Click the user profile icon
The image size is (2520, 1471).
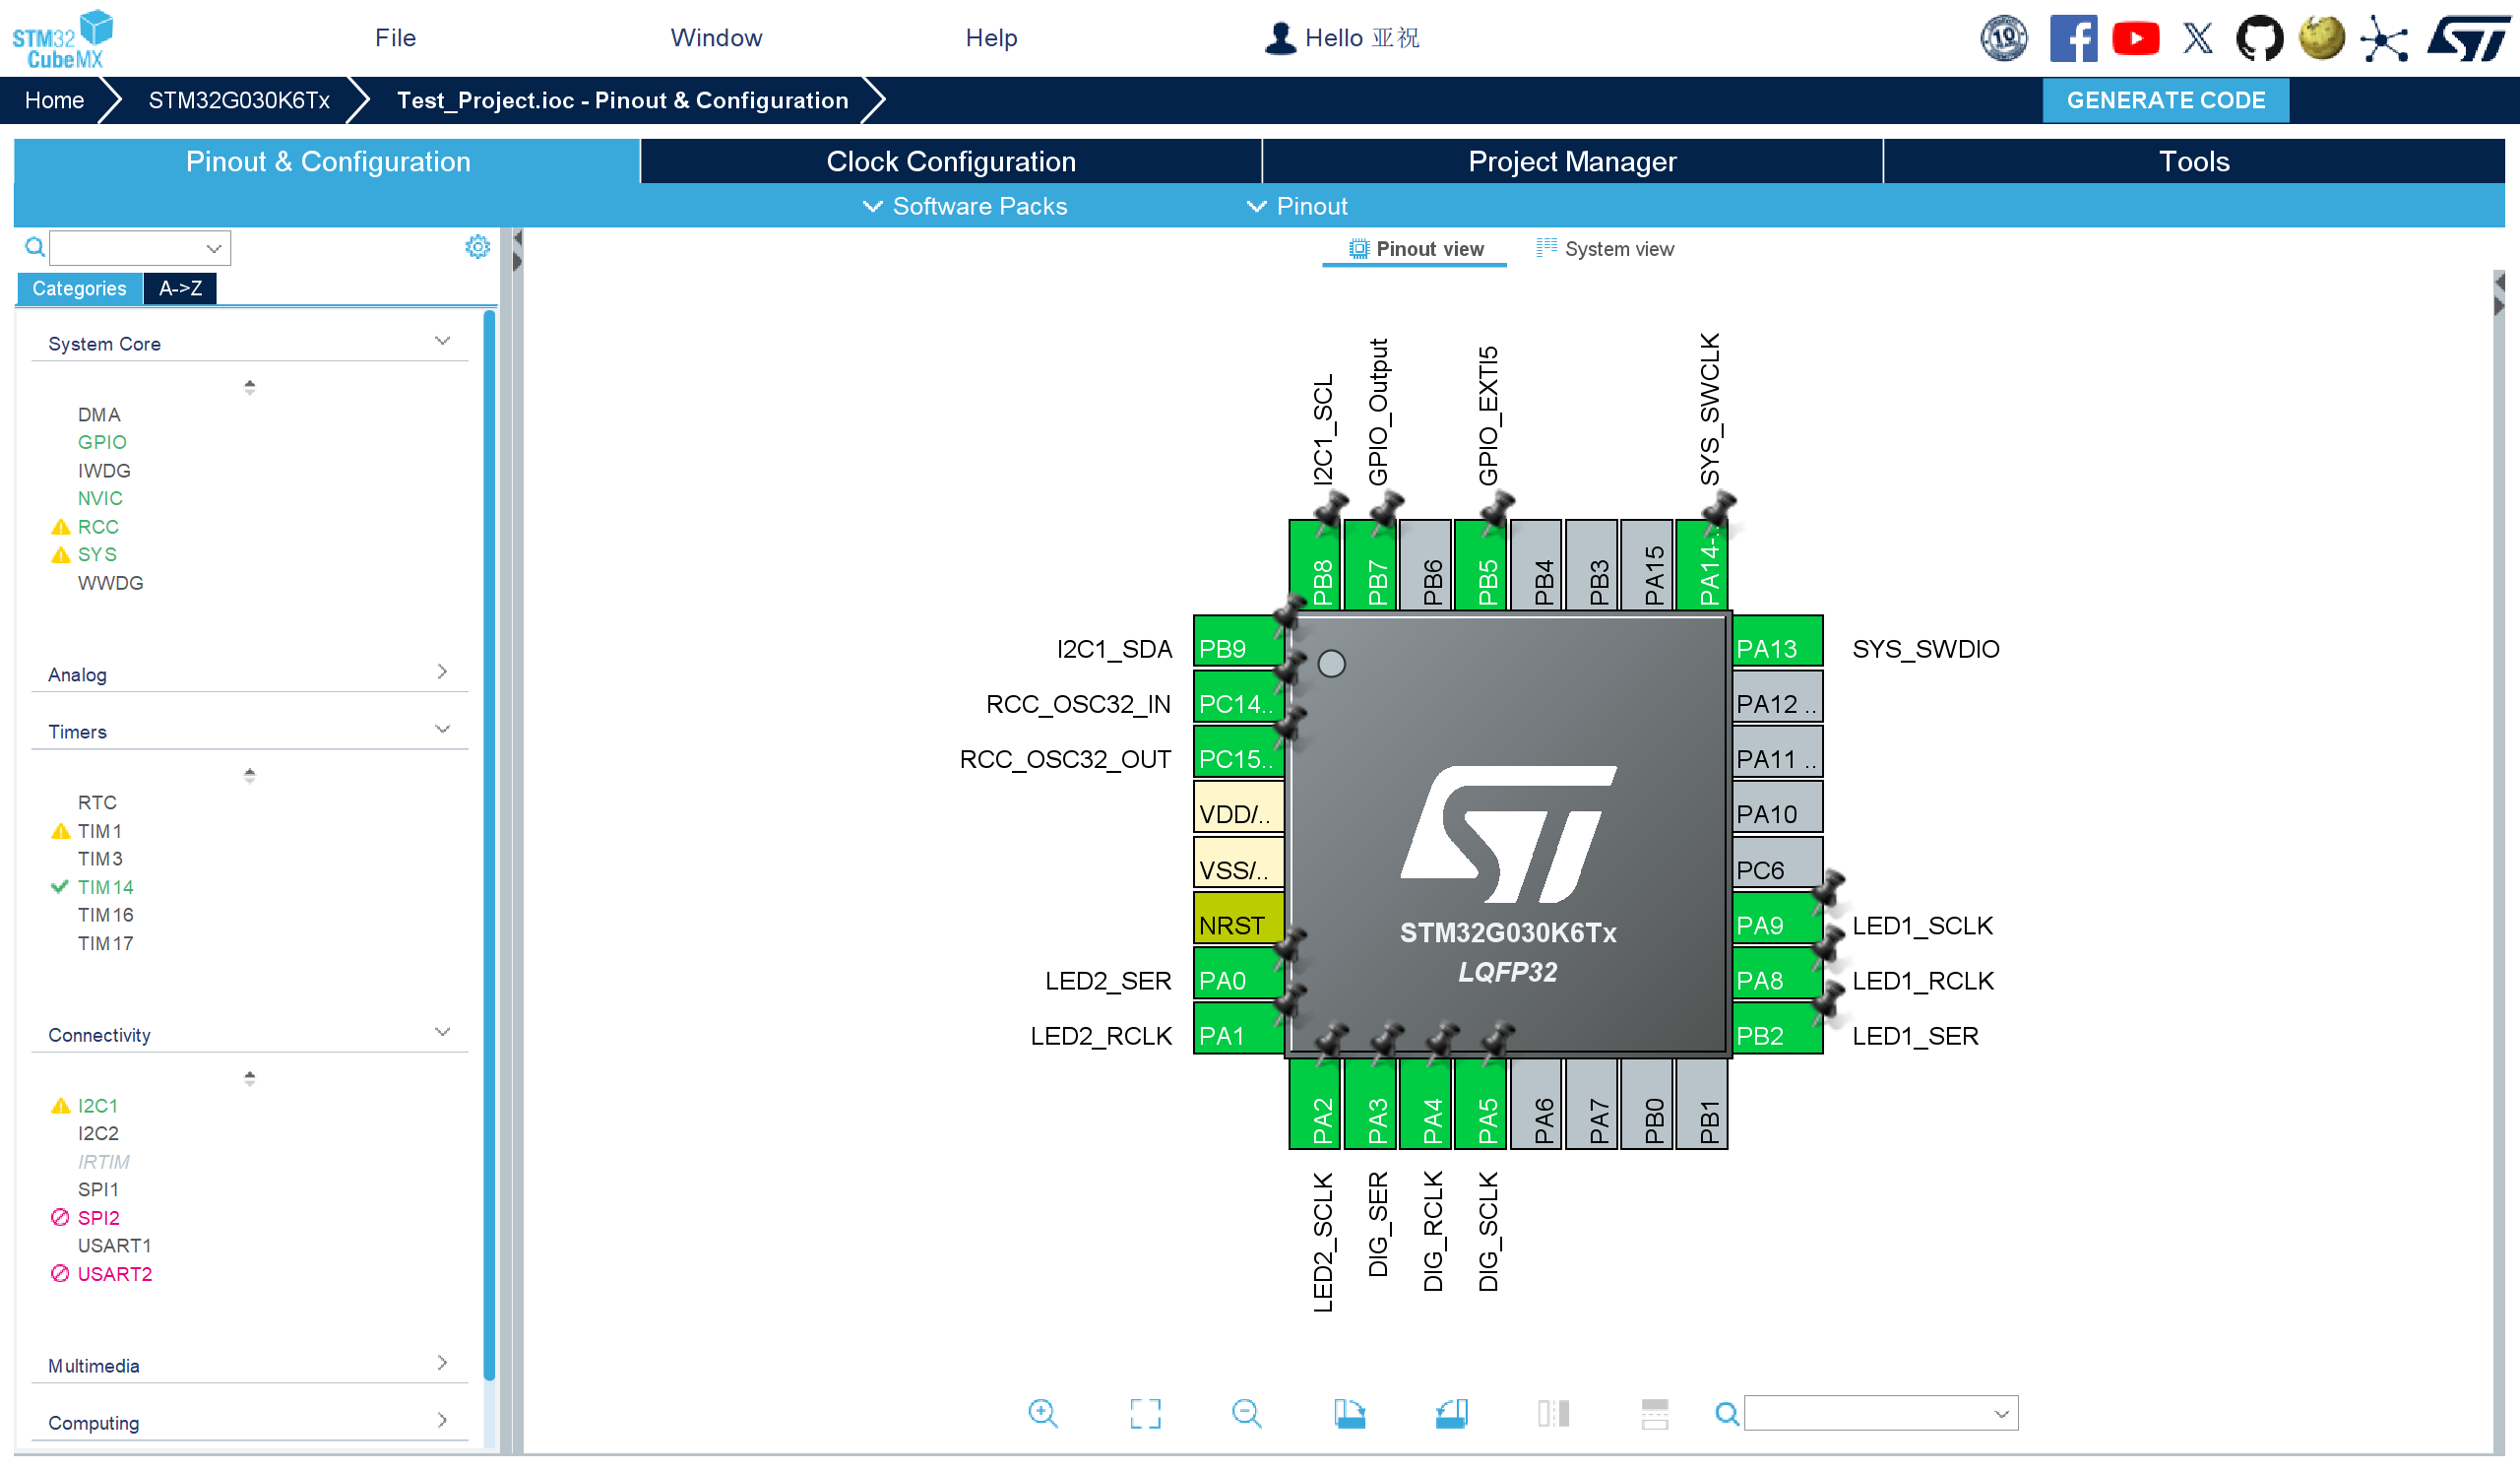pyautogui.click(x=1280, y=38)
